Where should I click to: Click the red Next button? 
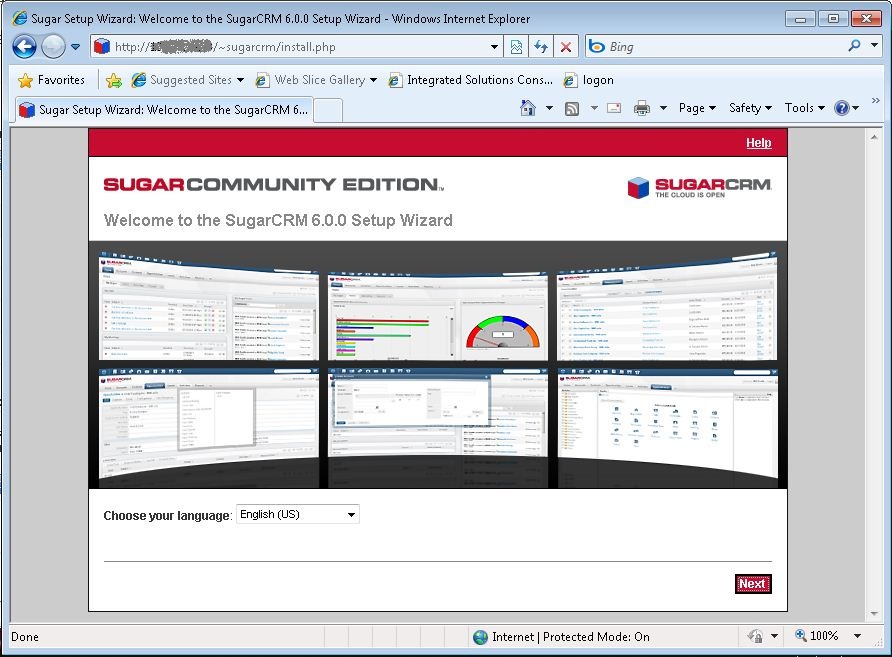(753, 584)
